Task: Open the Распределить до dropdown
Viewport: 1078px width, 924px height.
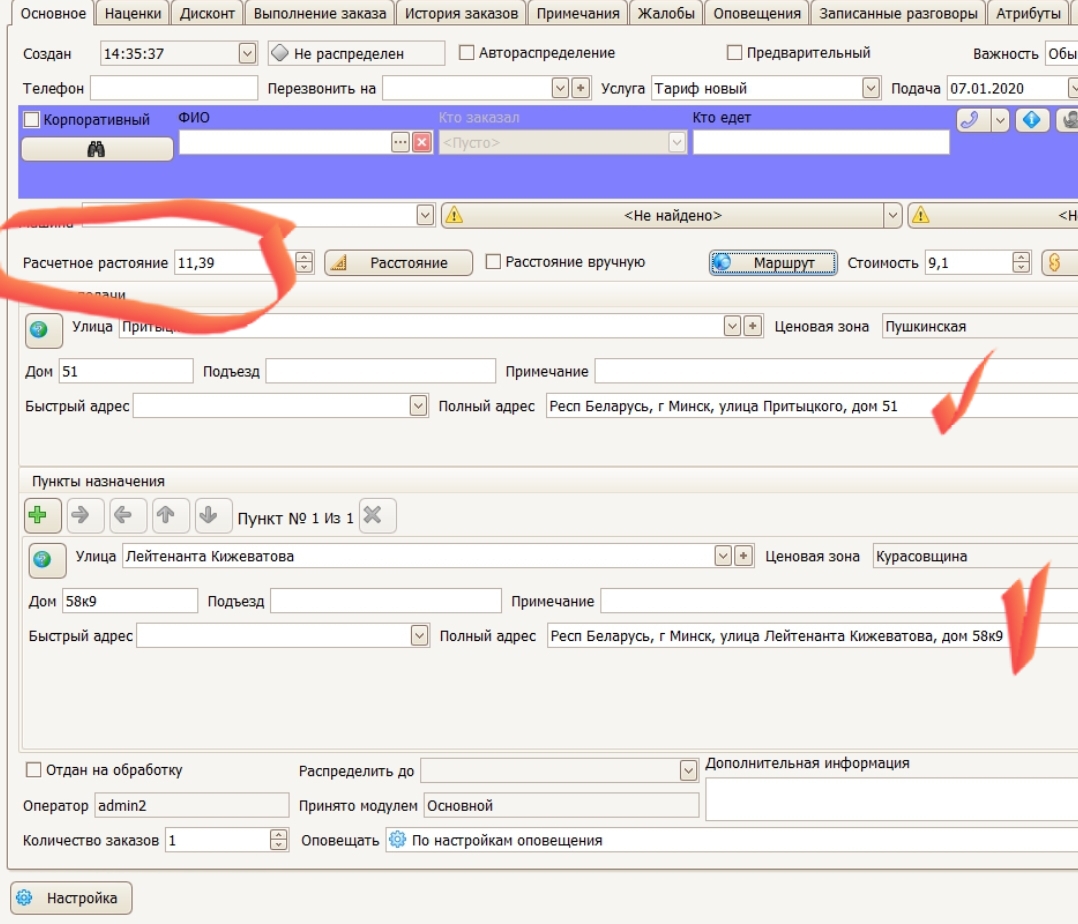Action: [688, 771]
